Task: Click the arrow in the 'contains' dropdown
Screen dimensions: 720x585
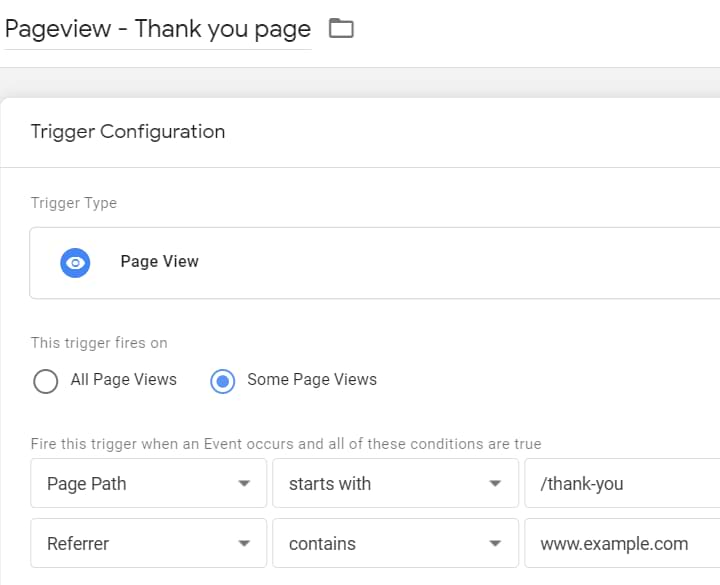Action: pyautogui.click(x=495, y=544)
